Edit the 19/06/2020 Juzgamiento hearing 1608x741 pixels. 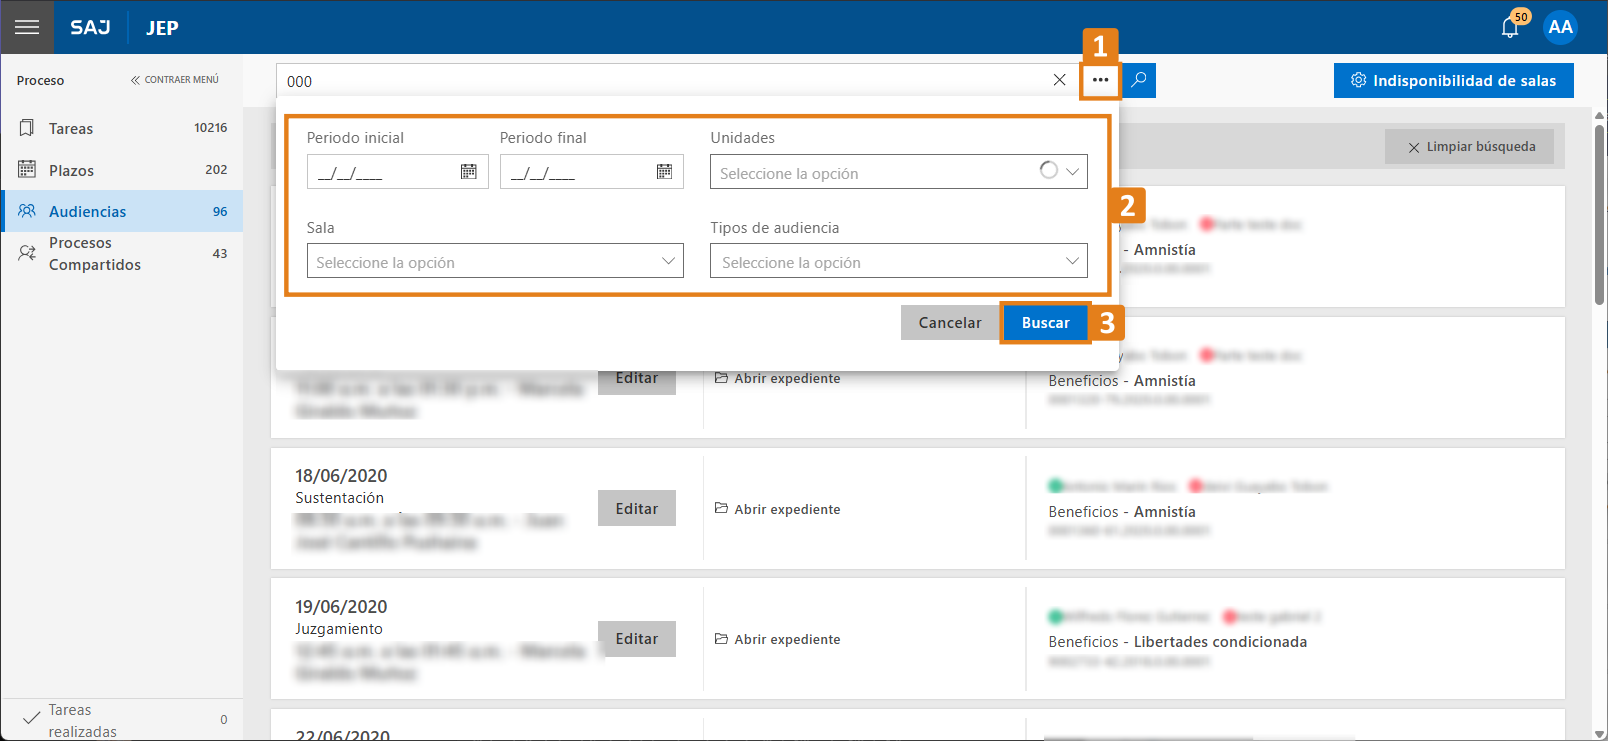[x=637, y=639]
